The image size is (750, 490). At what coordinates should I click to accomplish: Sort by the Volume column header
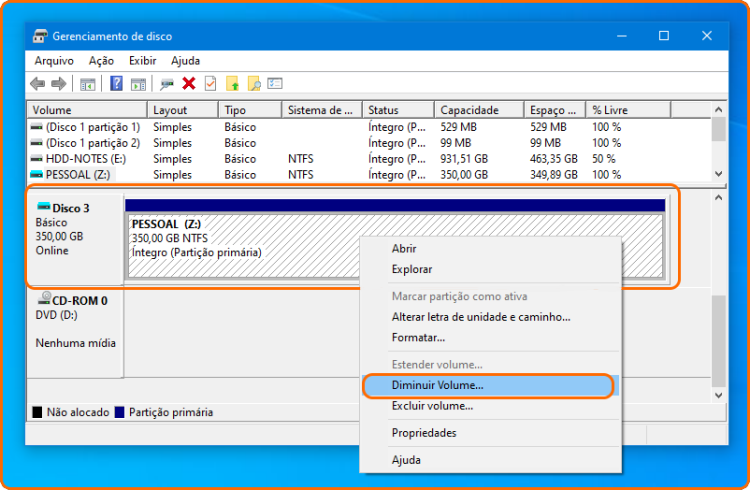pyautogui.click(x=87, y=110)
